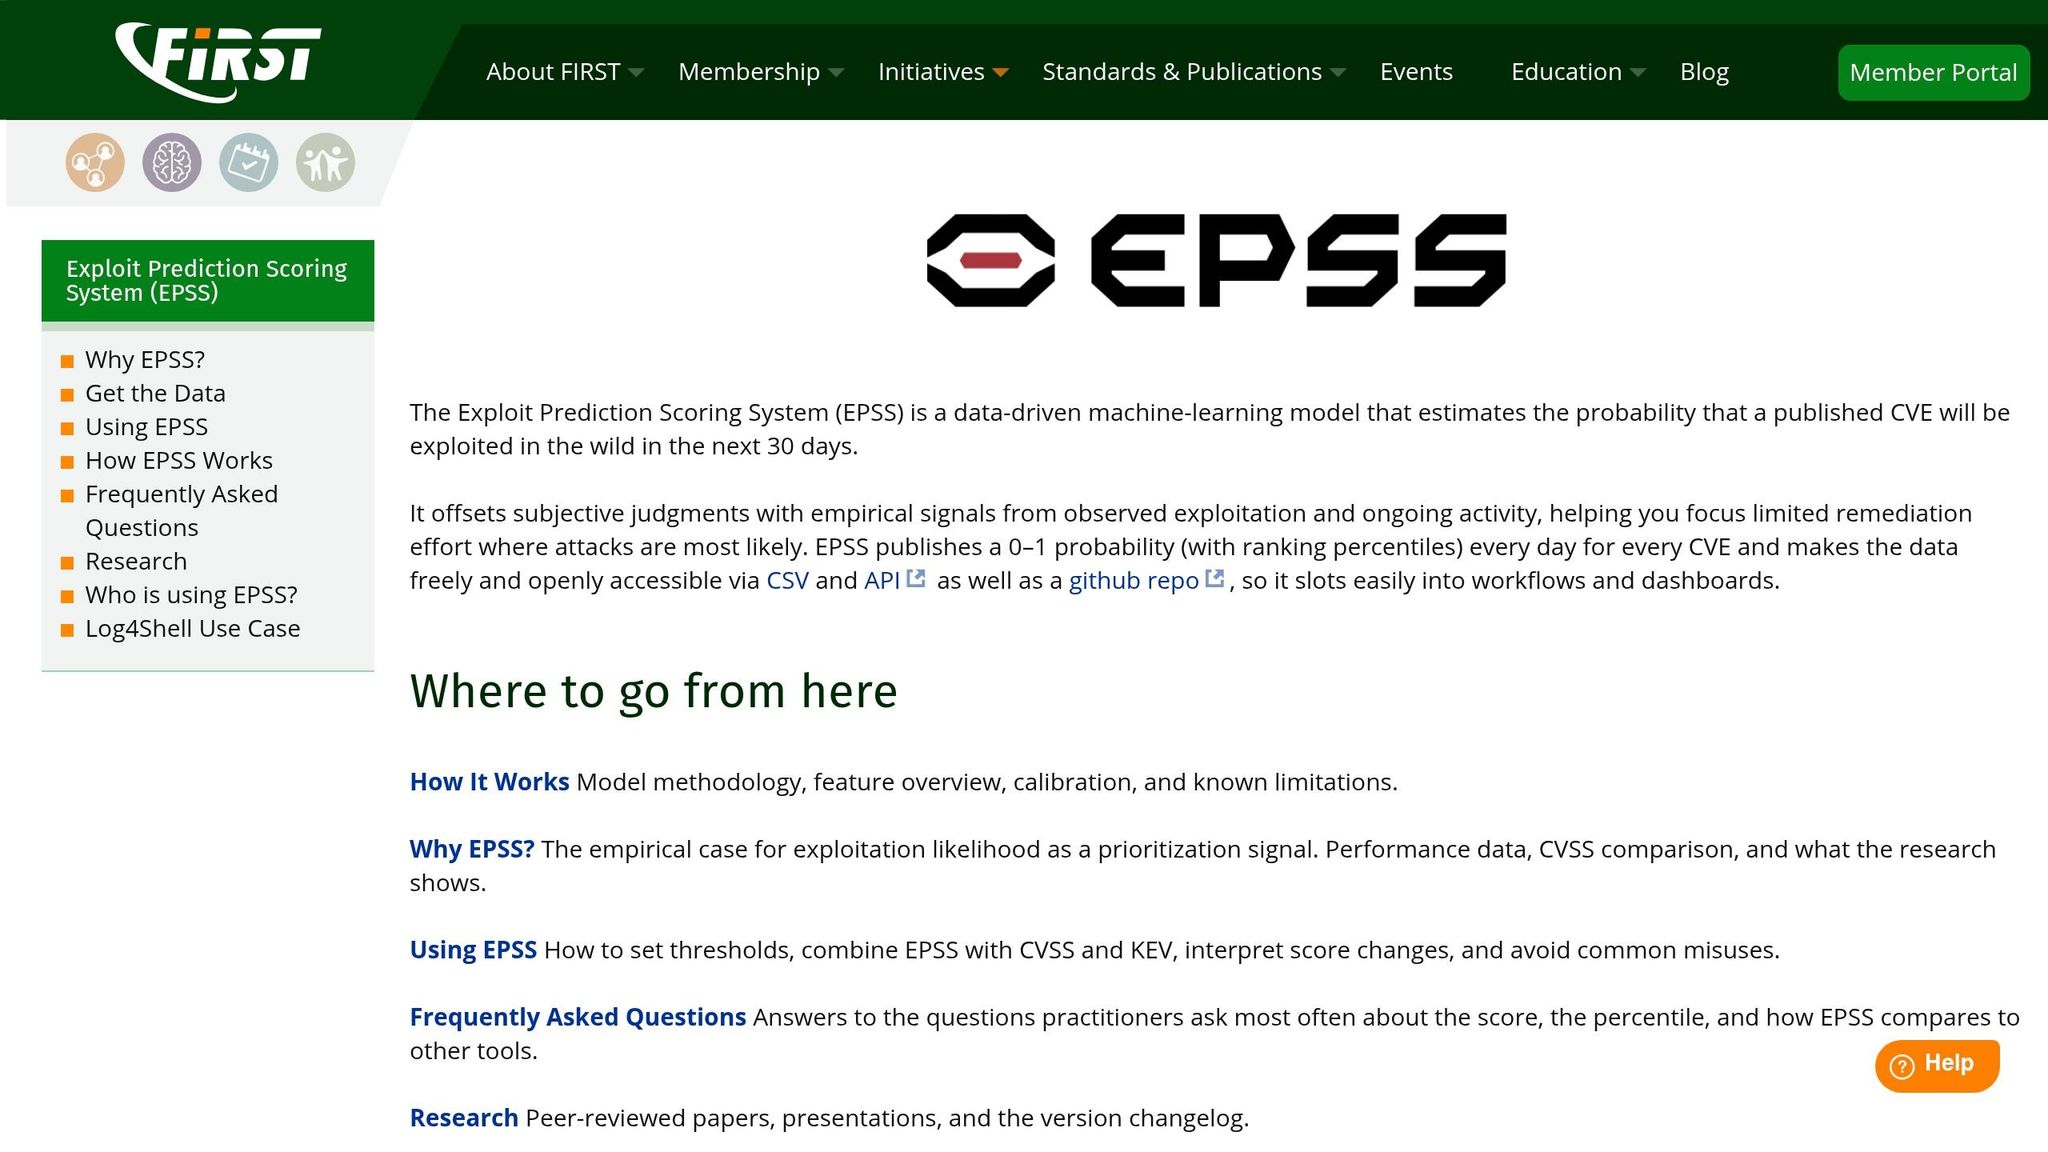Open Frequently Asked Questions in the sidebar
Viewport: 2048px width, 1152px height.
(x=181, y=511)
